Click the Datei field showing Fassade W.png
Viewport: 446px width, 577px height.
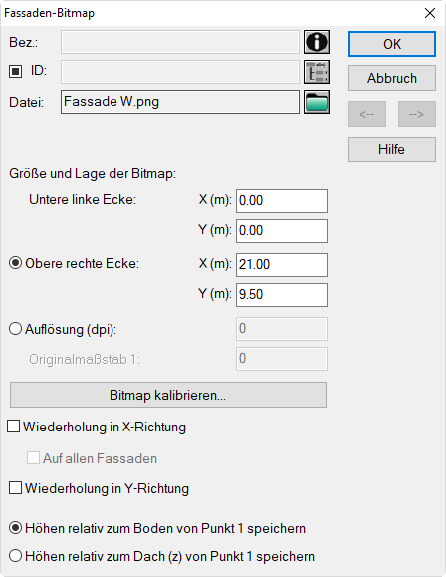coord(180,102)
